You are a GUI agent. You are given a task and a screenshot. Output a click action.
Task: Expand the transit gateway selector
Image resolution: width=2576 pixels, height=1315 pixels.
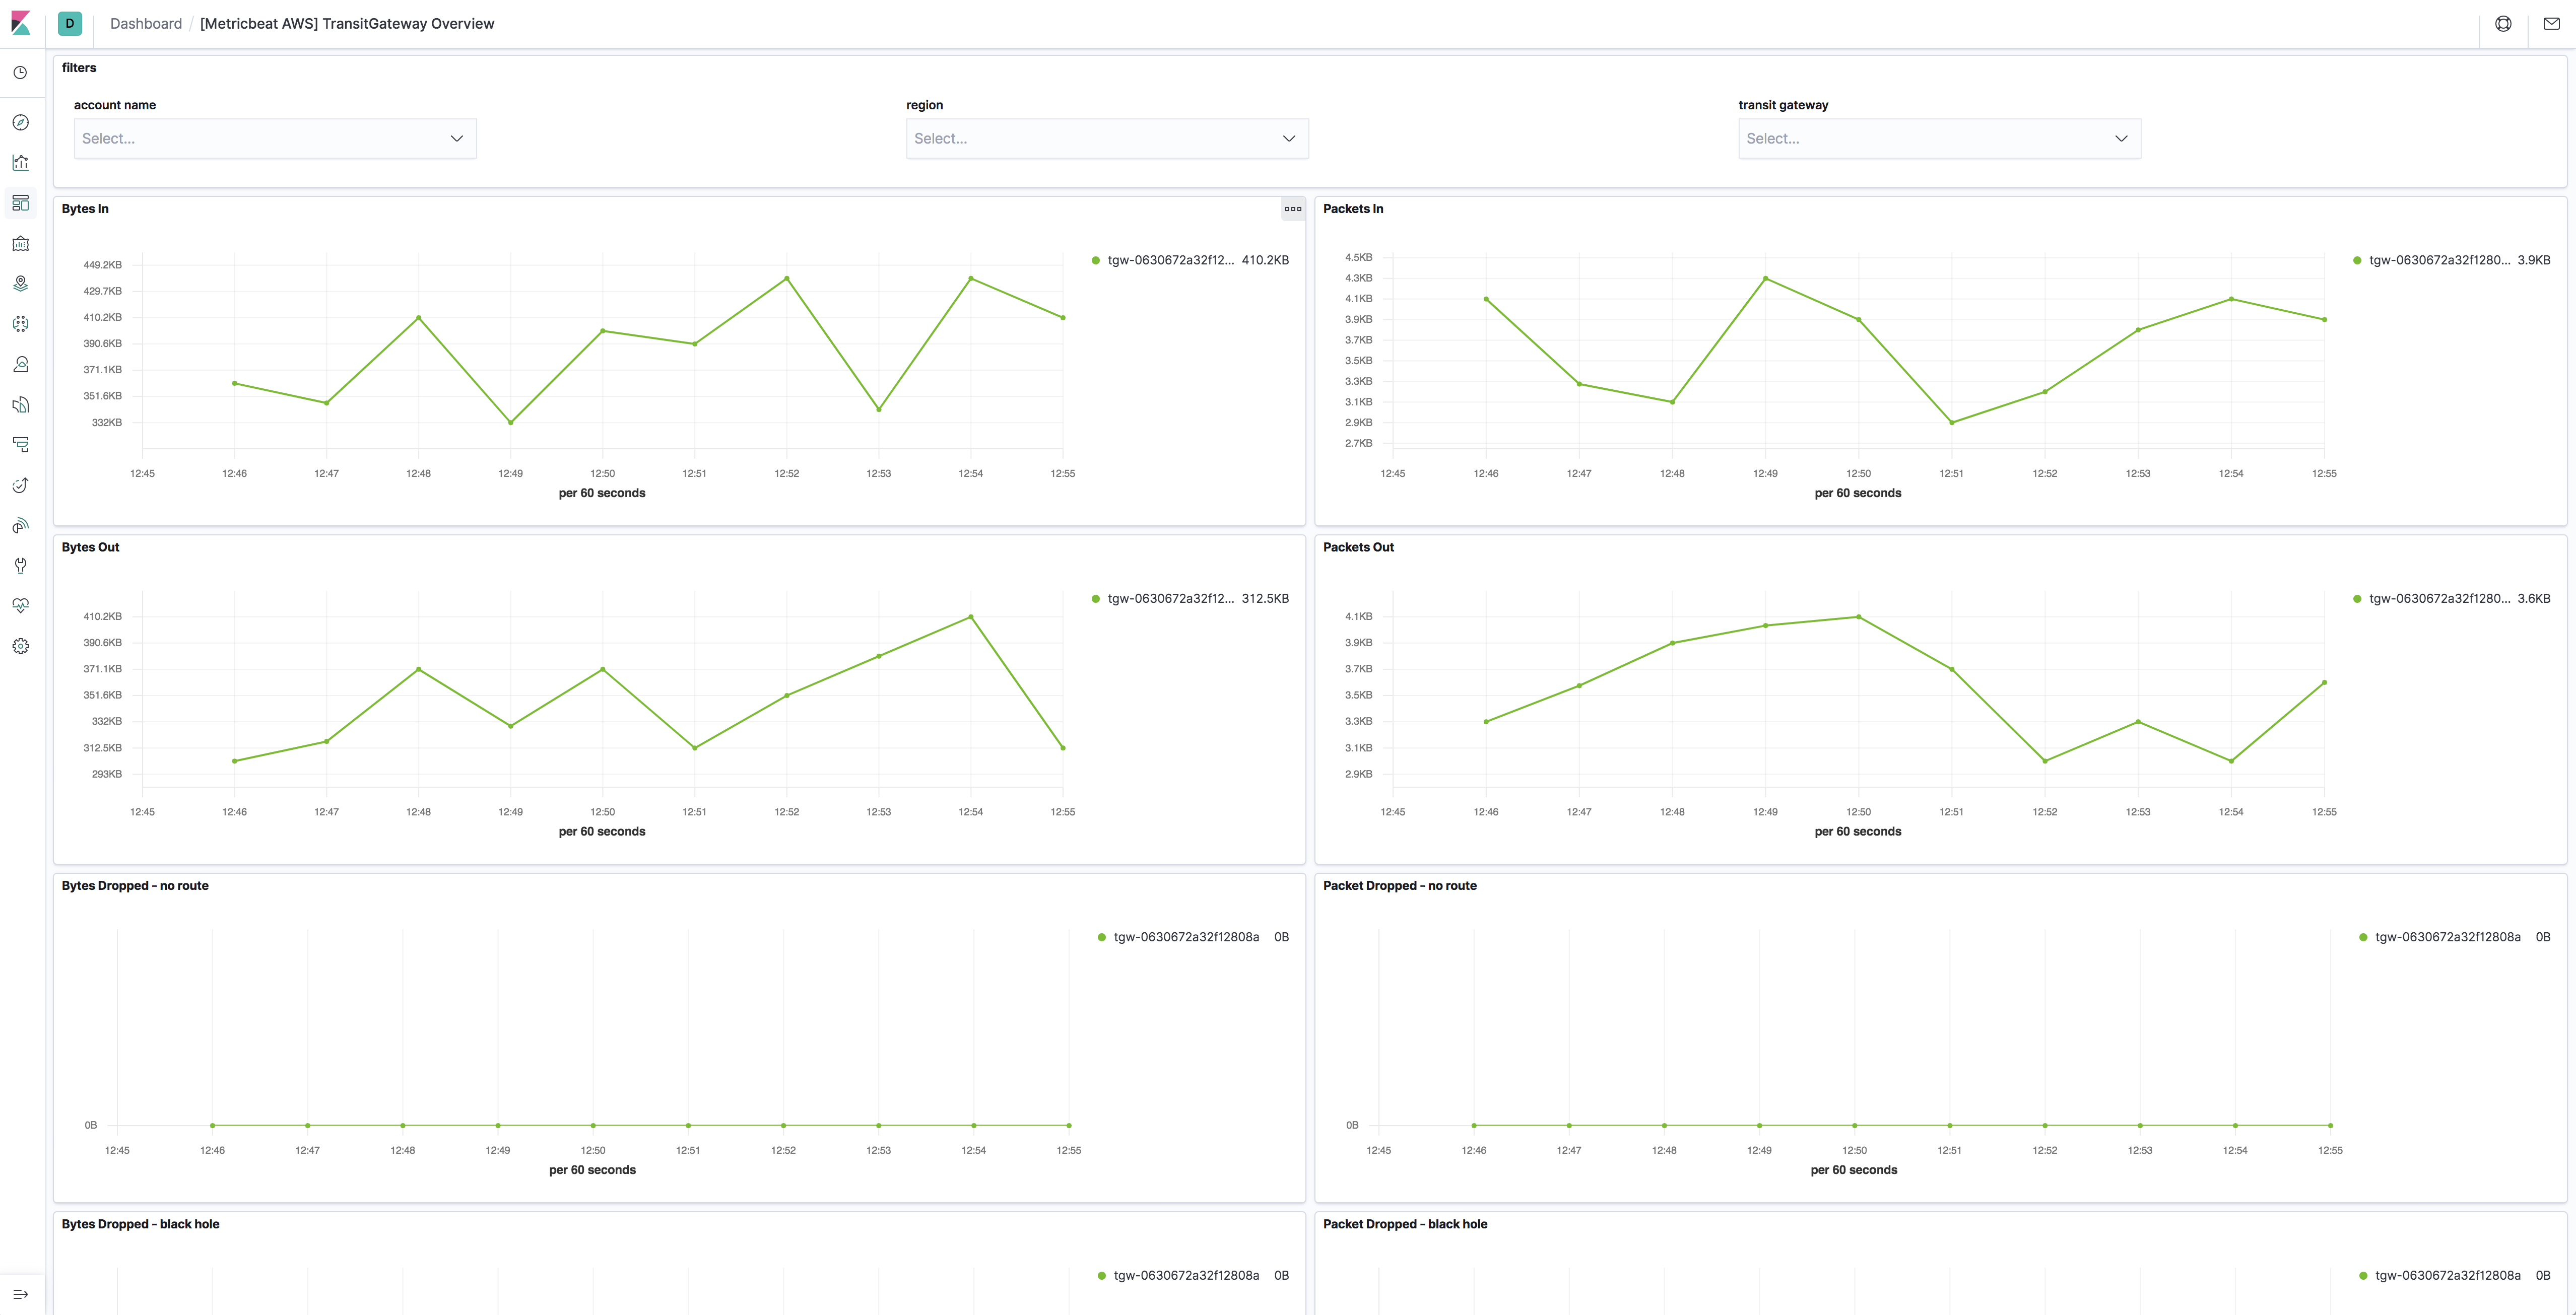[x=1938, y=138]
